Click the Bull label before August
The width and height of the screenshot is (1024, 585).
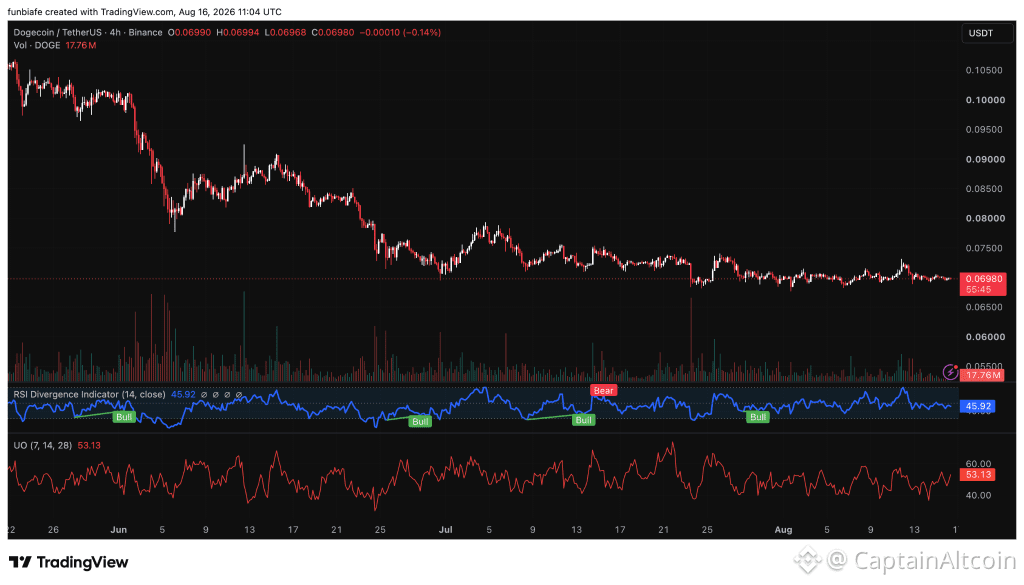758,417
